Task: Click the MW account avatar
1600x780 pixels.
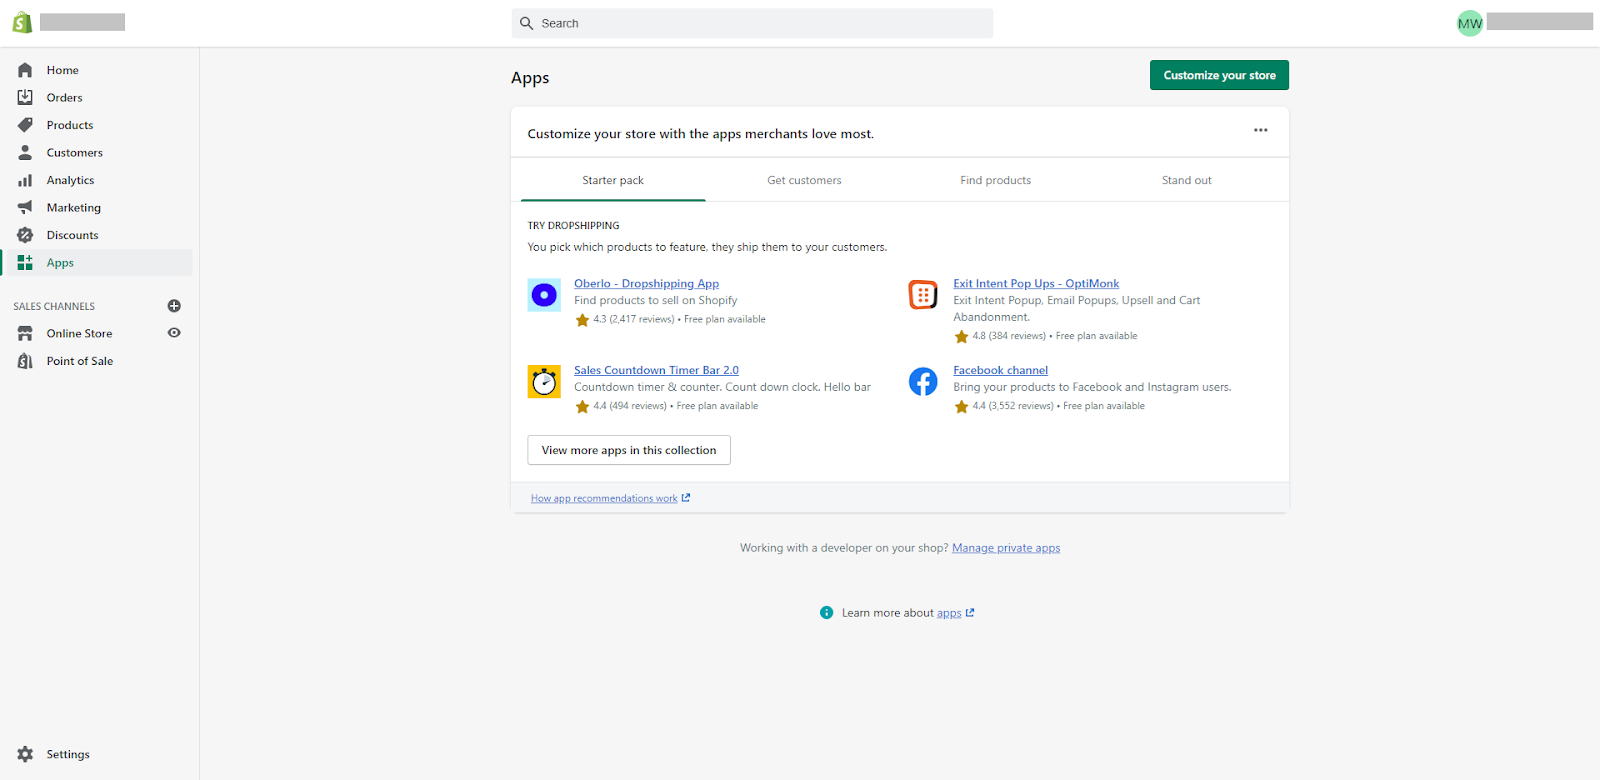Action: coord(1470,23)
